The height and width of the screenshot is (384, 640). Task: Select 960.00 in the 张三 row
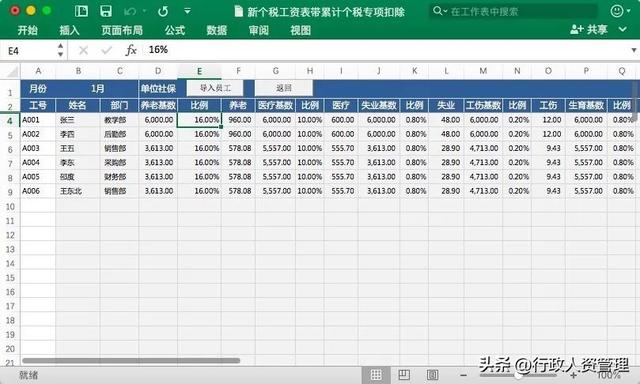click(238, 120)
